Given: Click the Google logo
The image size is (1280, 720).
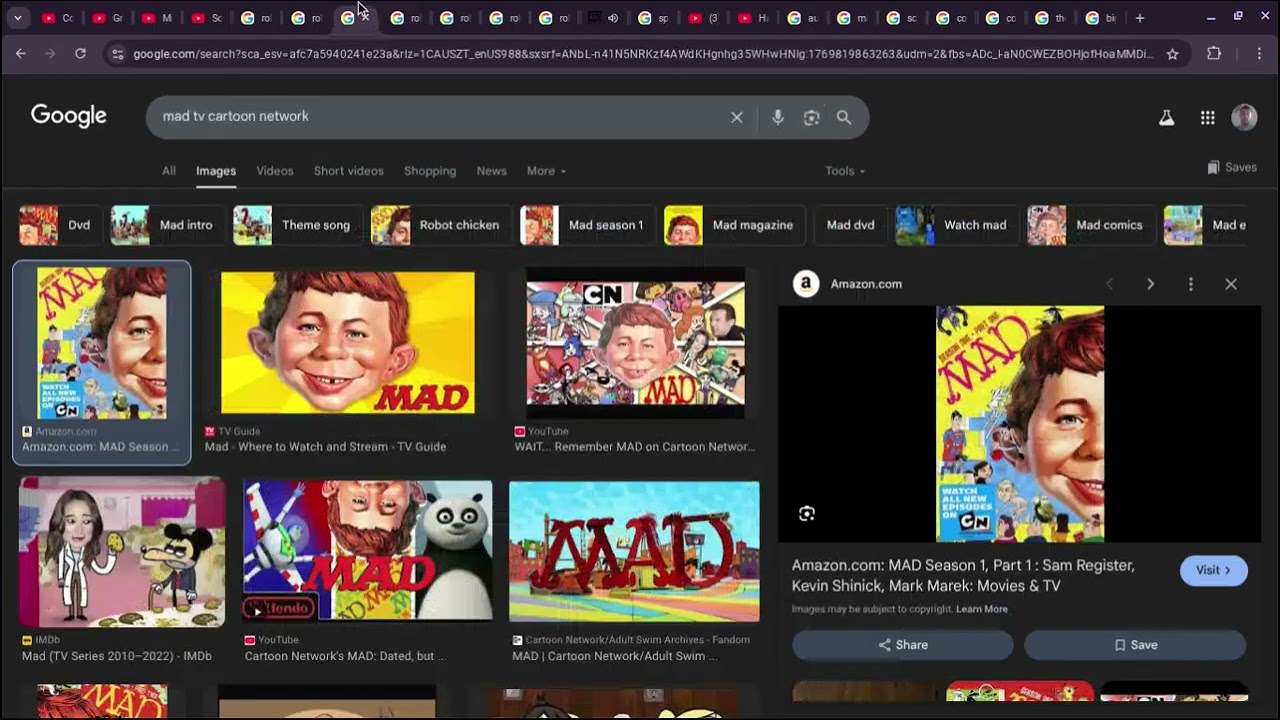Looking at the screenshot, I should (68, 116).
